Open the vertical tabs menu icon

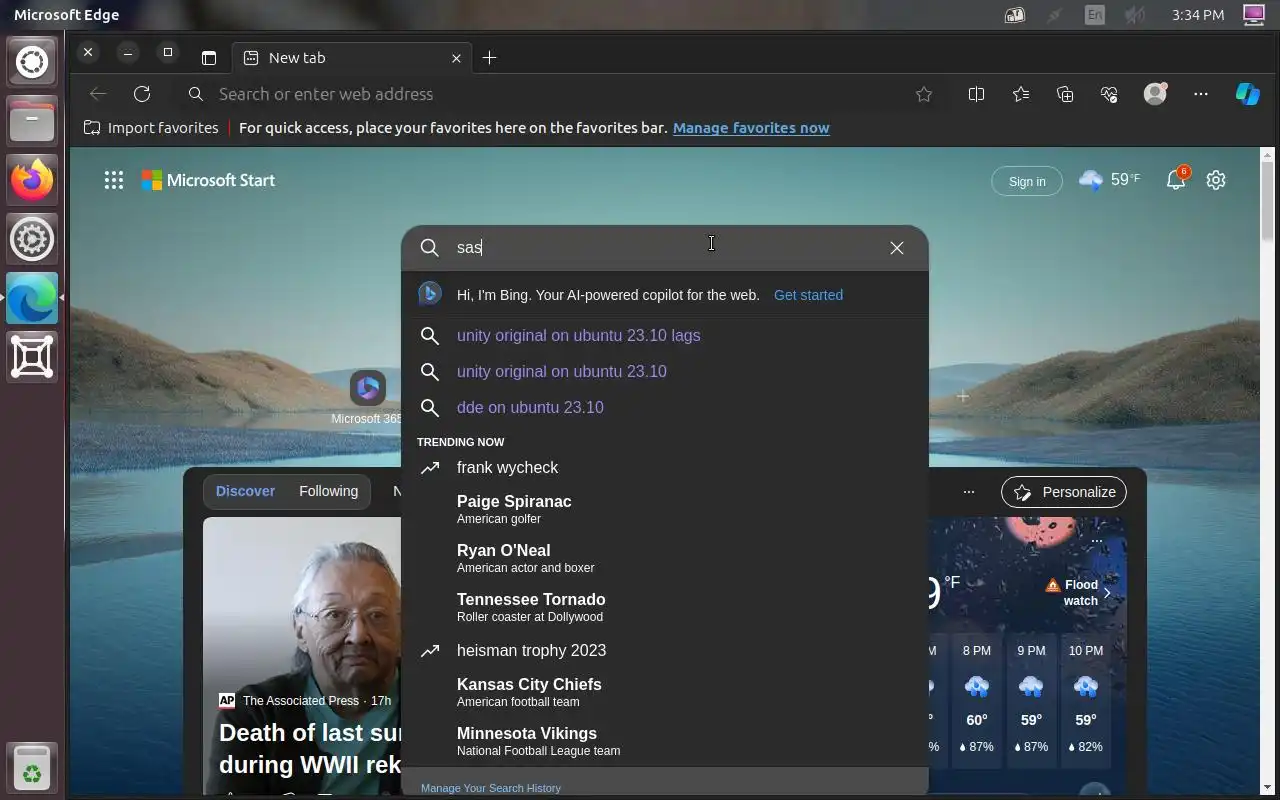209,58
